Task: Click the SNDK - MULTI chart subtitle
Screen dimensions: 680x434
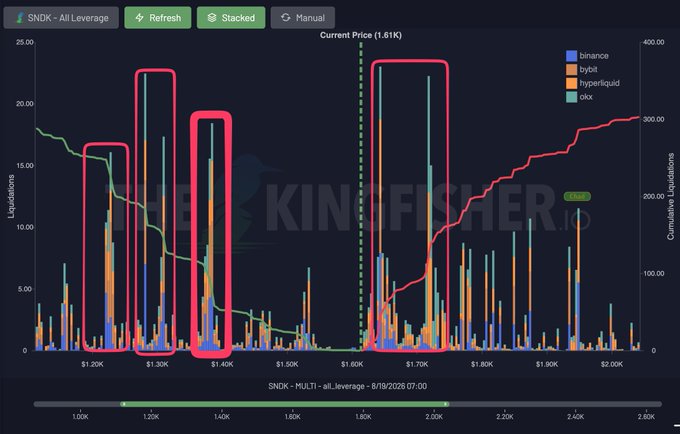Action: pos(347,386)
